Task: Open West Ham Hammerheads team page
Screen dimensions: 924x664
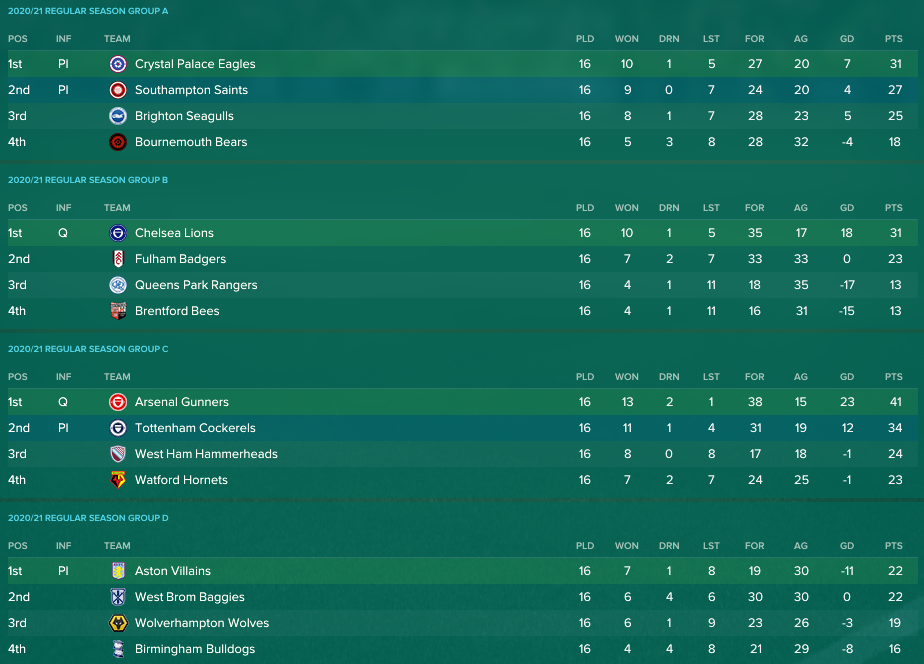Action: (206, 454)
